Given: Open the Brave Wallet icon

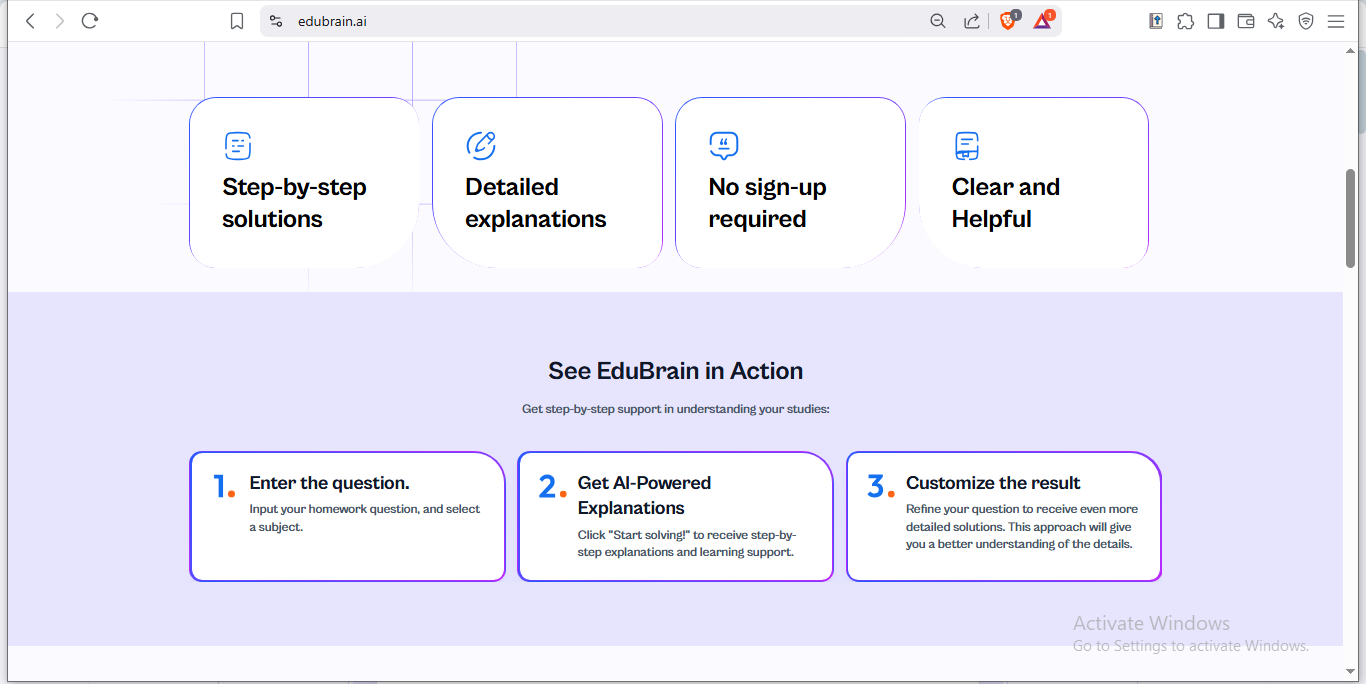Looking at the screenshot, I should 1245,21.
